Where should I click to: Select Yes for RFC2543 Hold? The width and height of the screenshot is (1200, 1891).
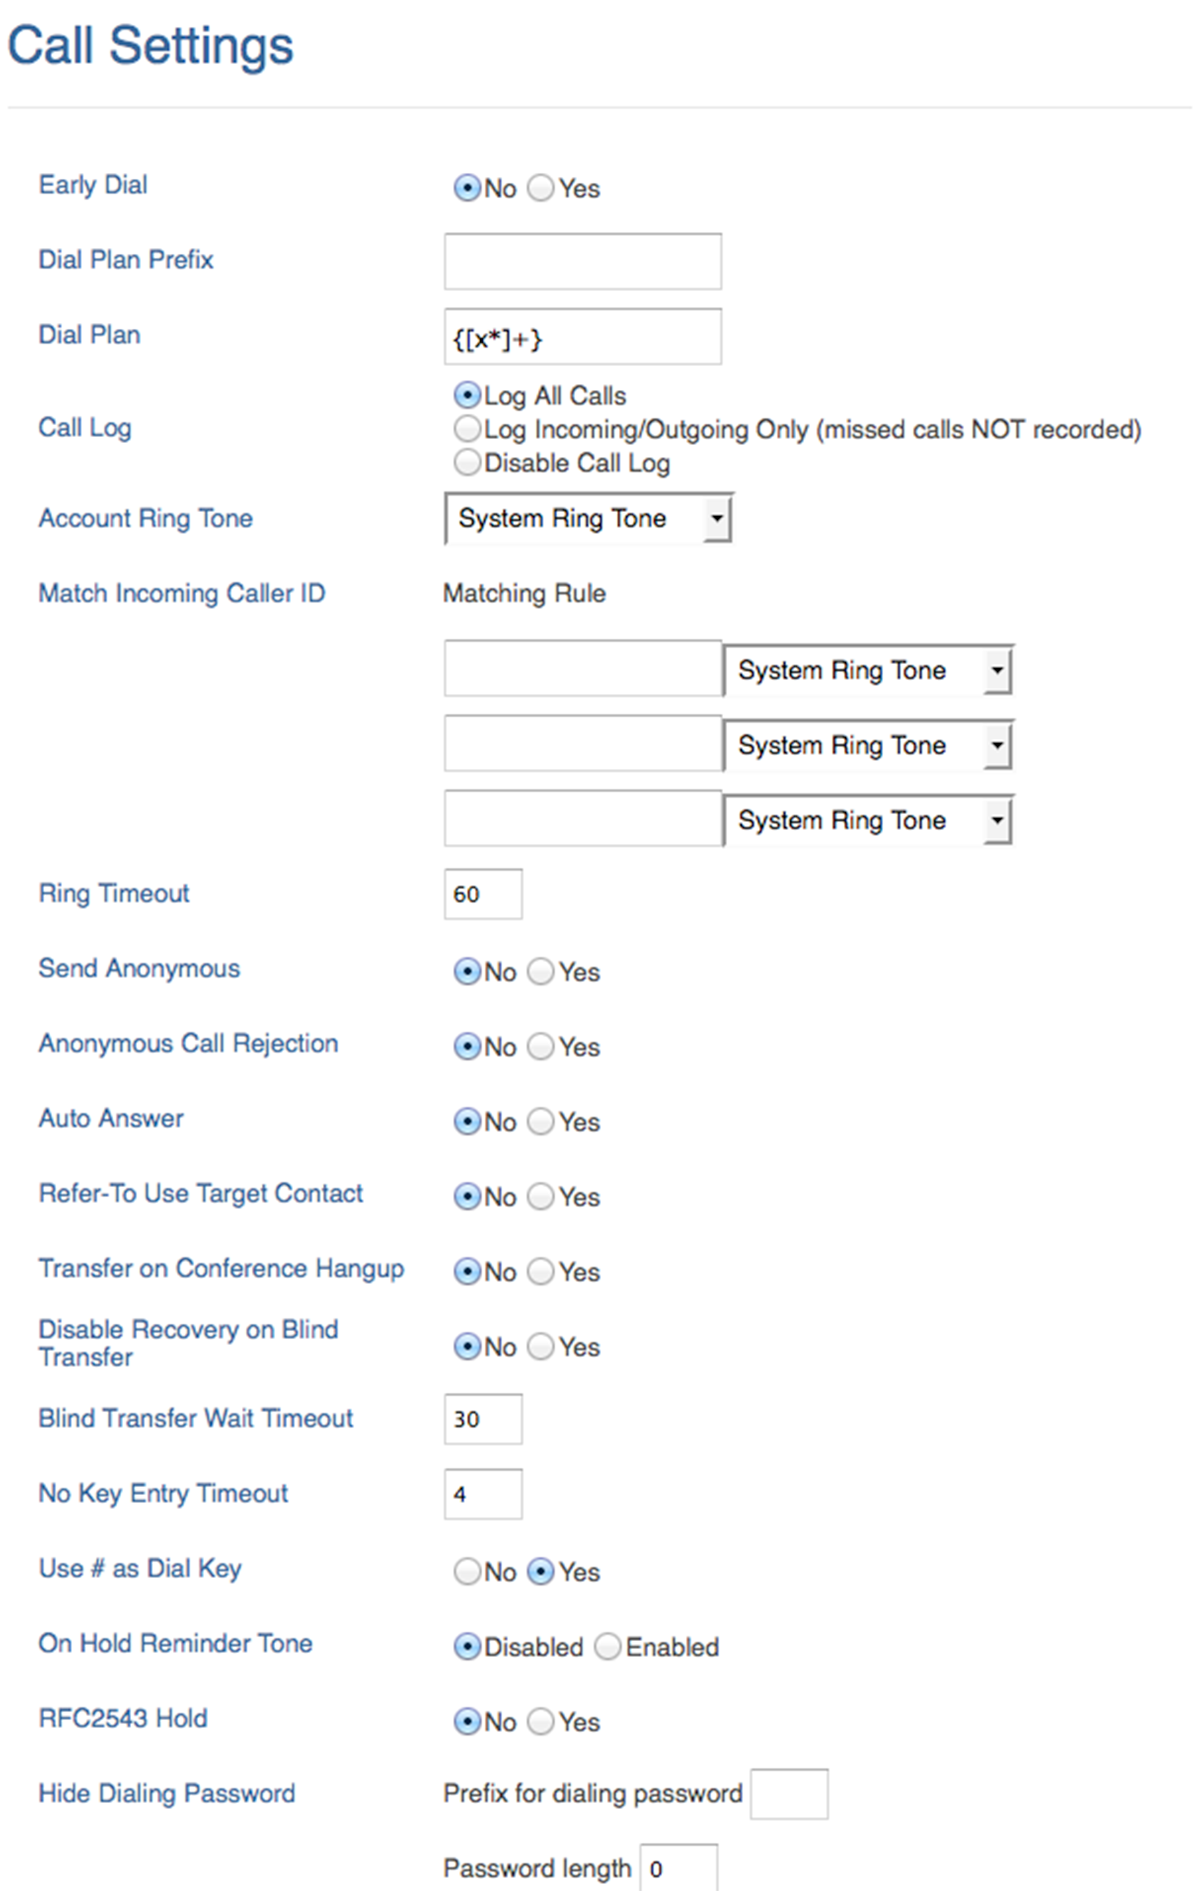pyautogui.click(x=540, y=1721)
